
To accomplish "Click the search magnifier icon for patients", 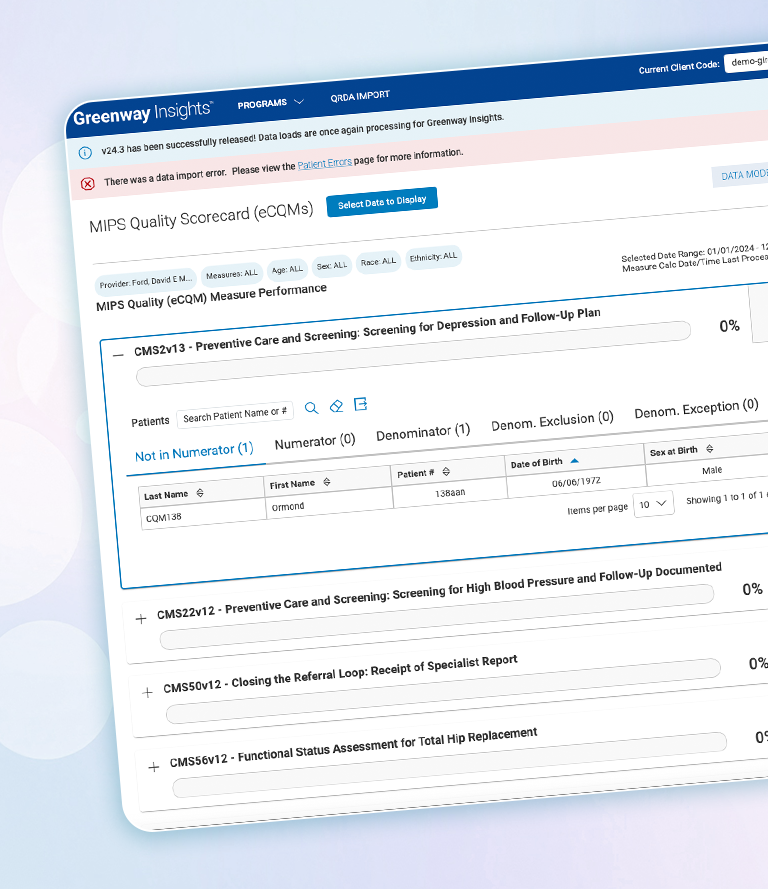I will 311,408.
